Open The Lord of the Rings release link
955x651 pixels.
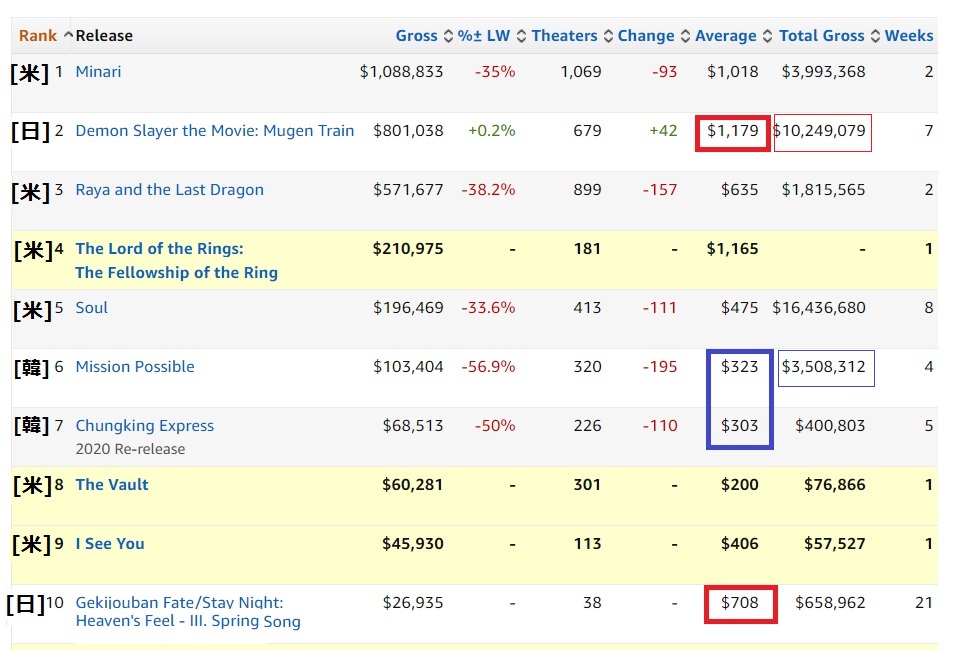160,249
